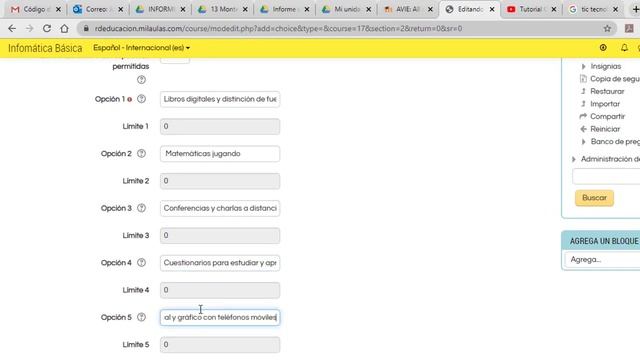
Task: Switch to the Tutorial YouTube tab
Action: [531, 9]
